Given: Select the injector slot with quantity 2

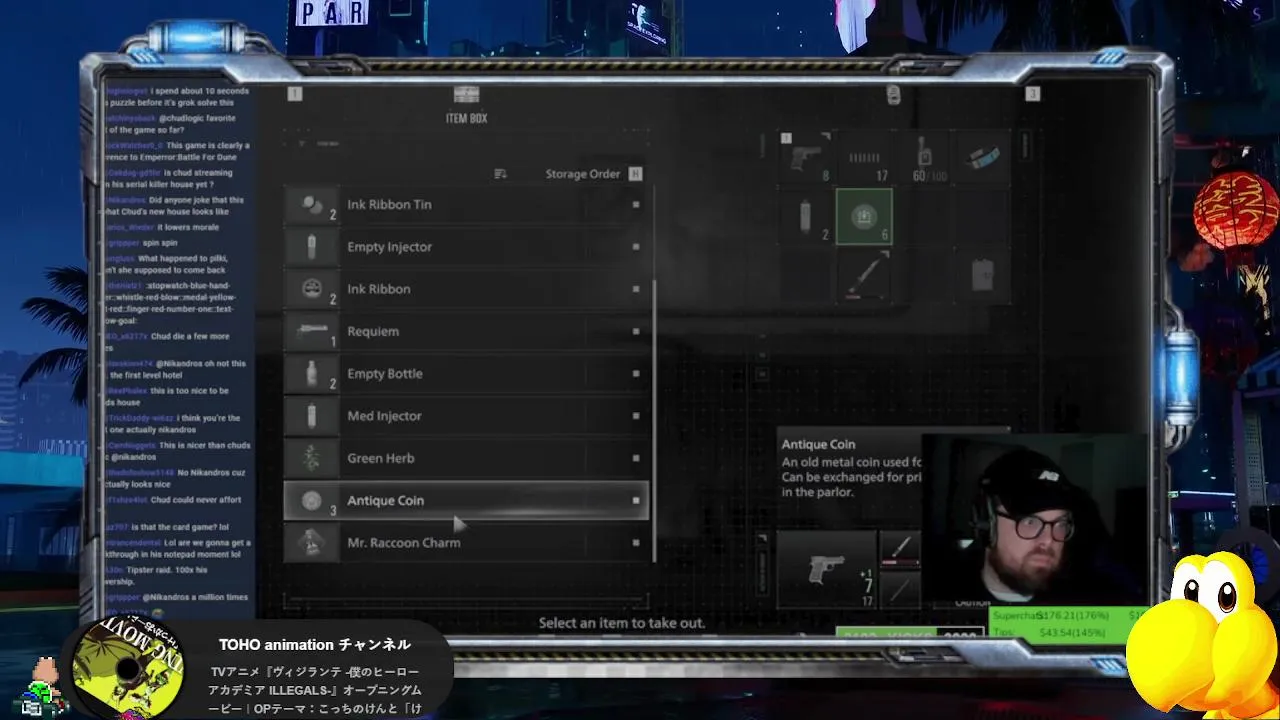Looking at the screenshot, I should (807, 217).
